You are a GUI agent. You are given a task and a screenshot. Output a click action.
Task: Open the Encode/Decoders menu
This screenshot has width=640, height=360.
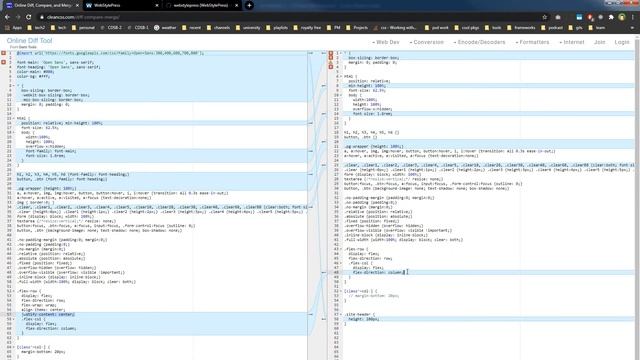click(x=479, y=42)
